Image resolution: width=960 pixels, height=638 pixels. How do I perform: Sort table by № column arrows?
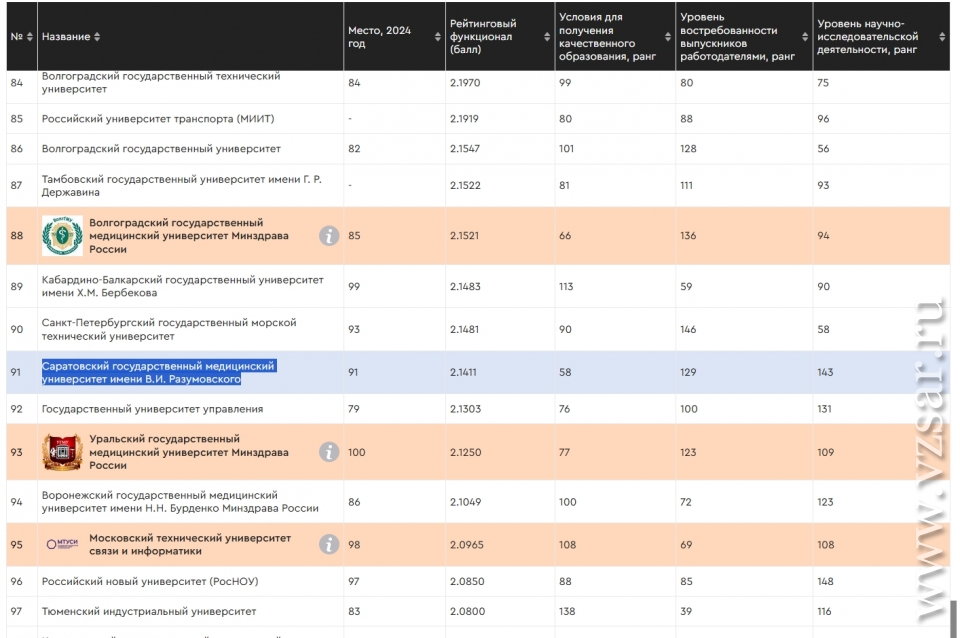coord(29,37)
